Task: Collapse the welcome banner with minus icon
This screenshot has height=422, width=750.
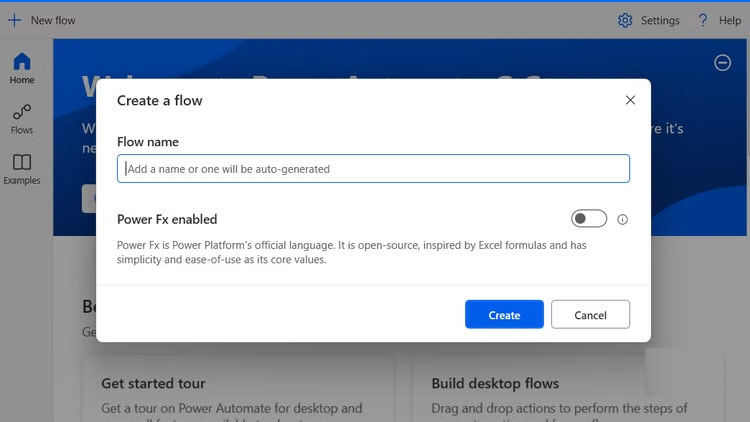Action: pos(722,63)
